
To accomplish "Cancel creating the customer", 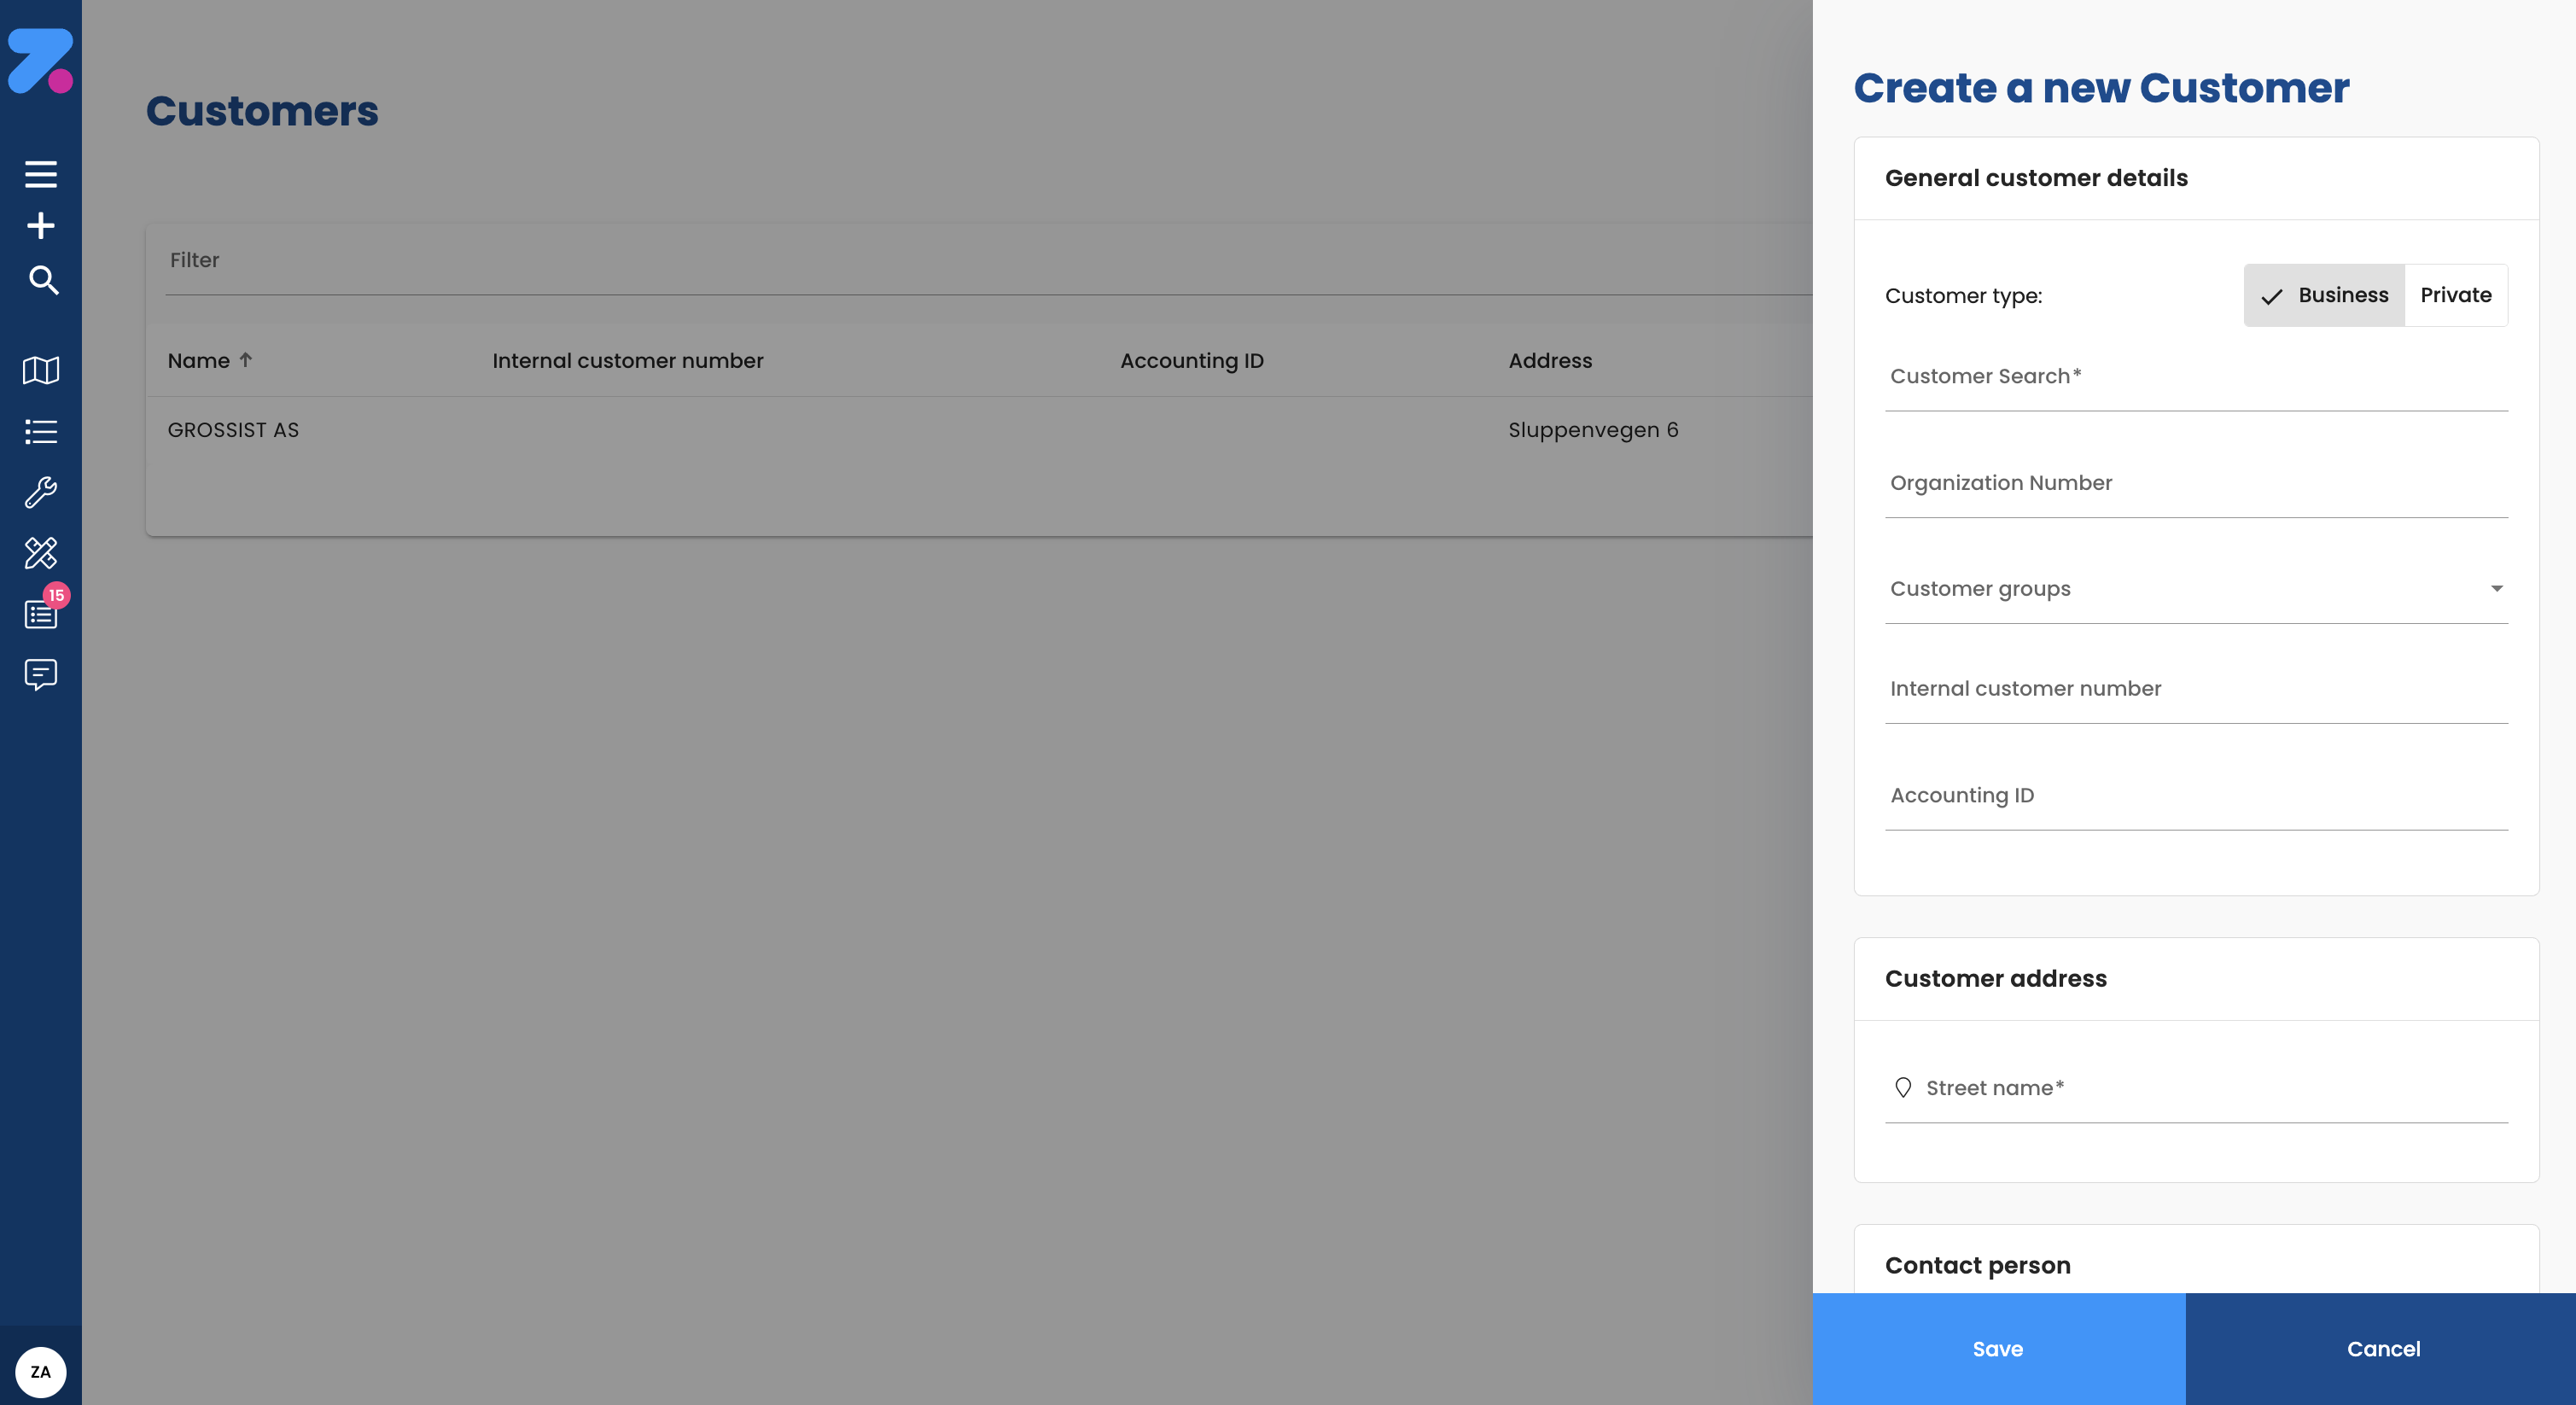I will (x=2384, y=1349).
